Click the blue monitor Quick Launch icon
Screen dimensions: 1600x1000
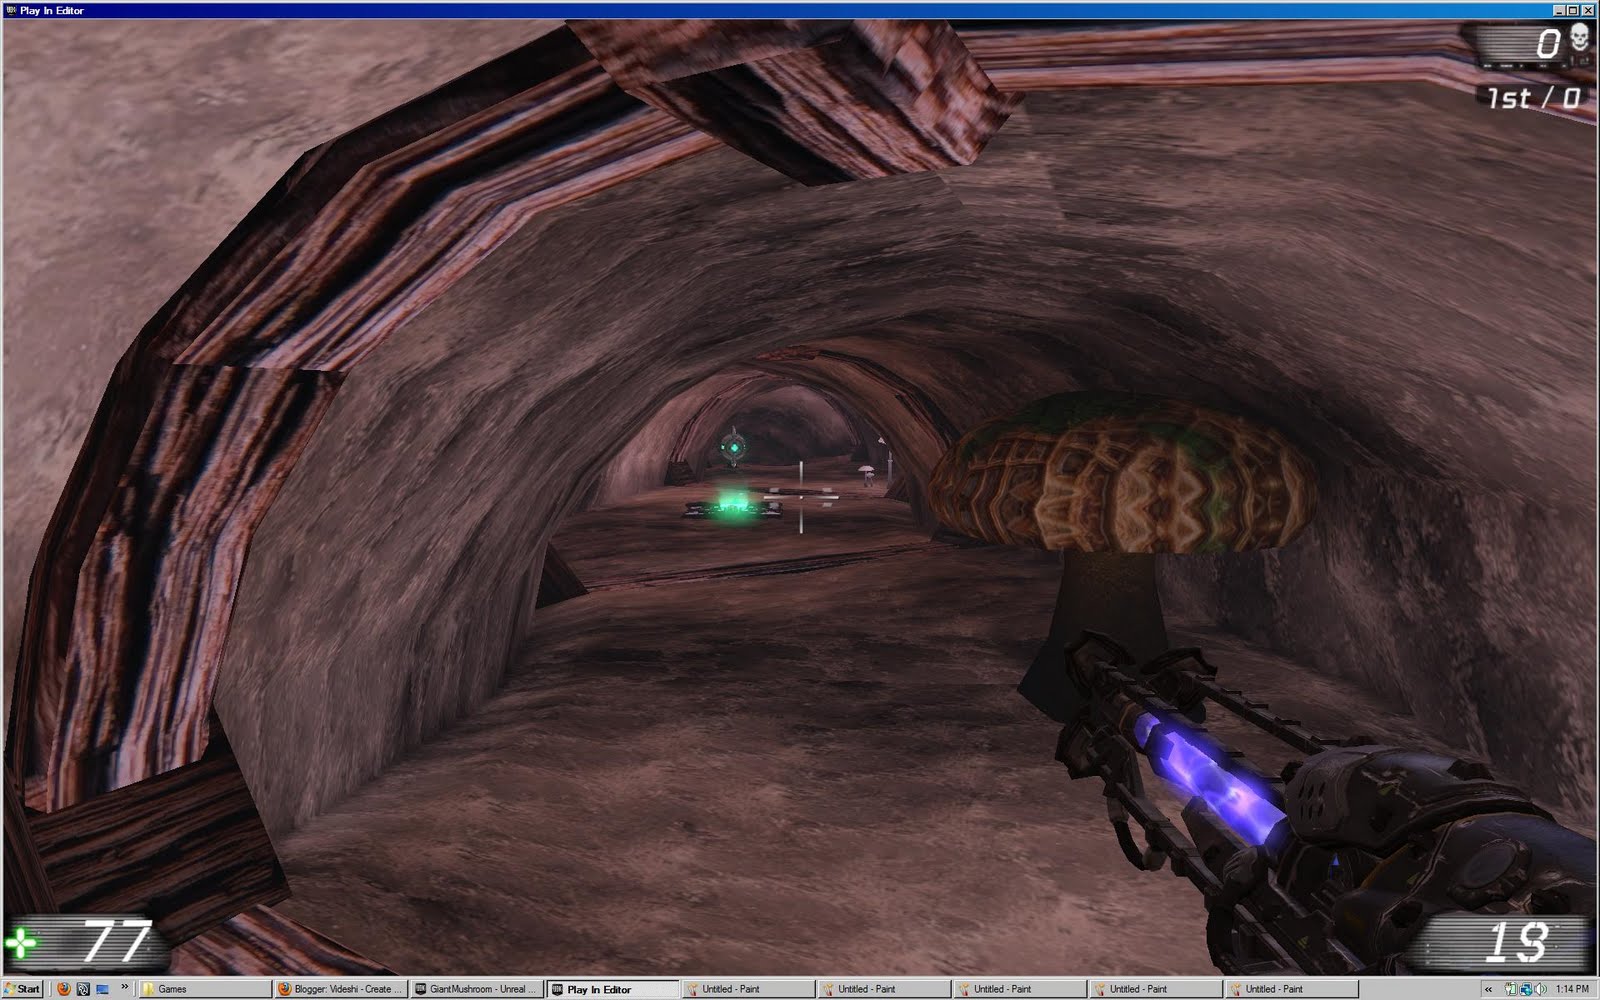pyautogui.click(x=102, y=989)
